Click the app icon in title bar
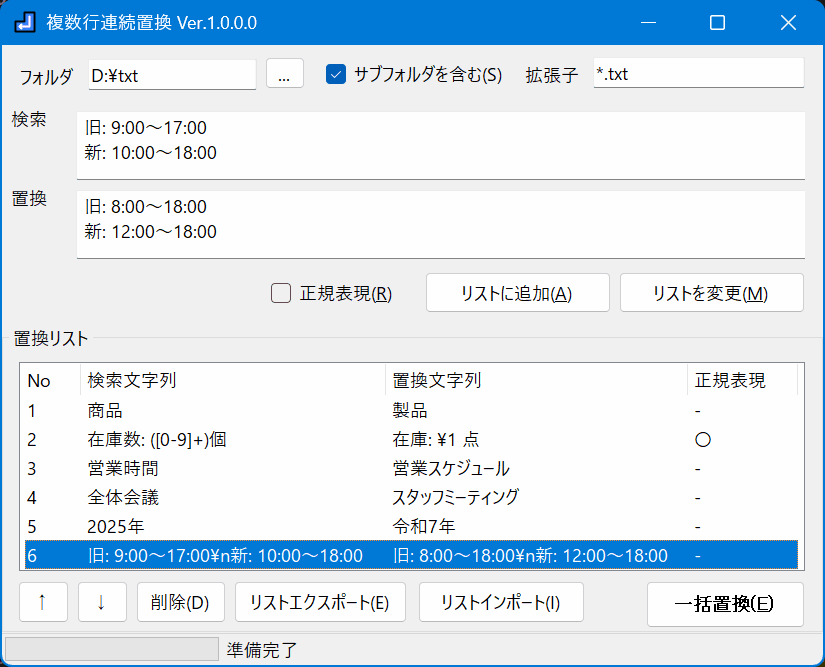The image size is (825, 667). coord(26,22)
